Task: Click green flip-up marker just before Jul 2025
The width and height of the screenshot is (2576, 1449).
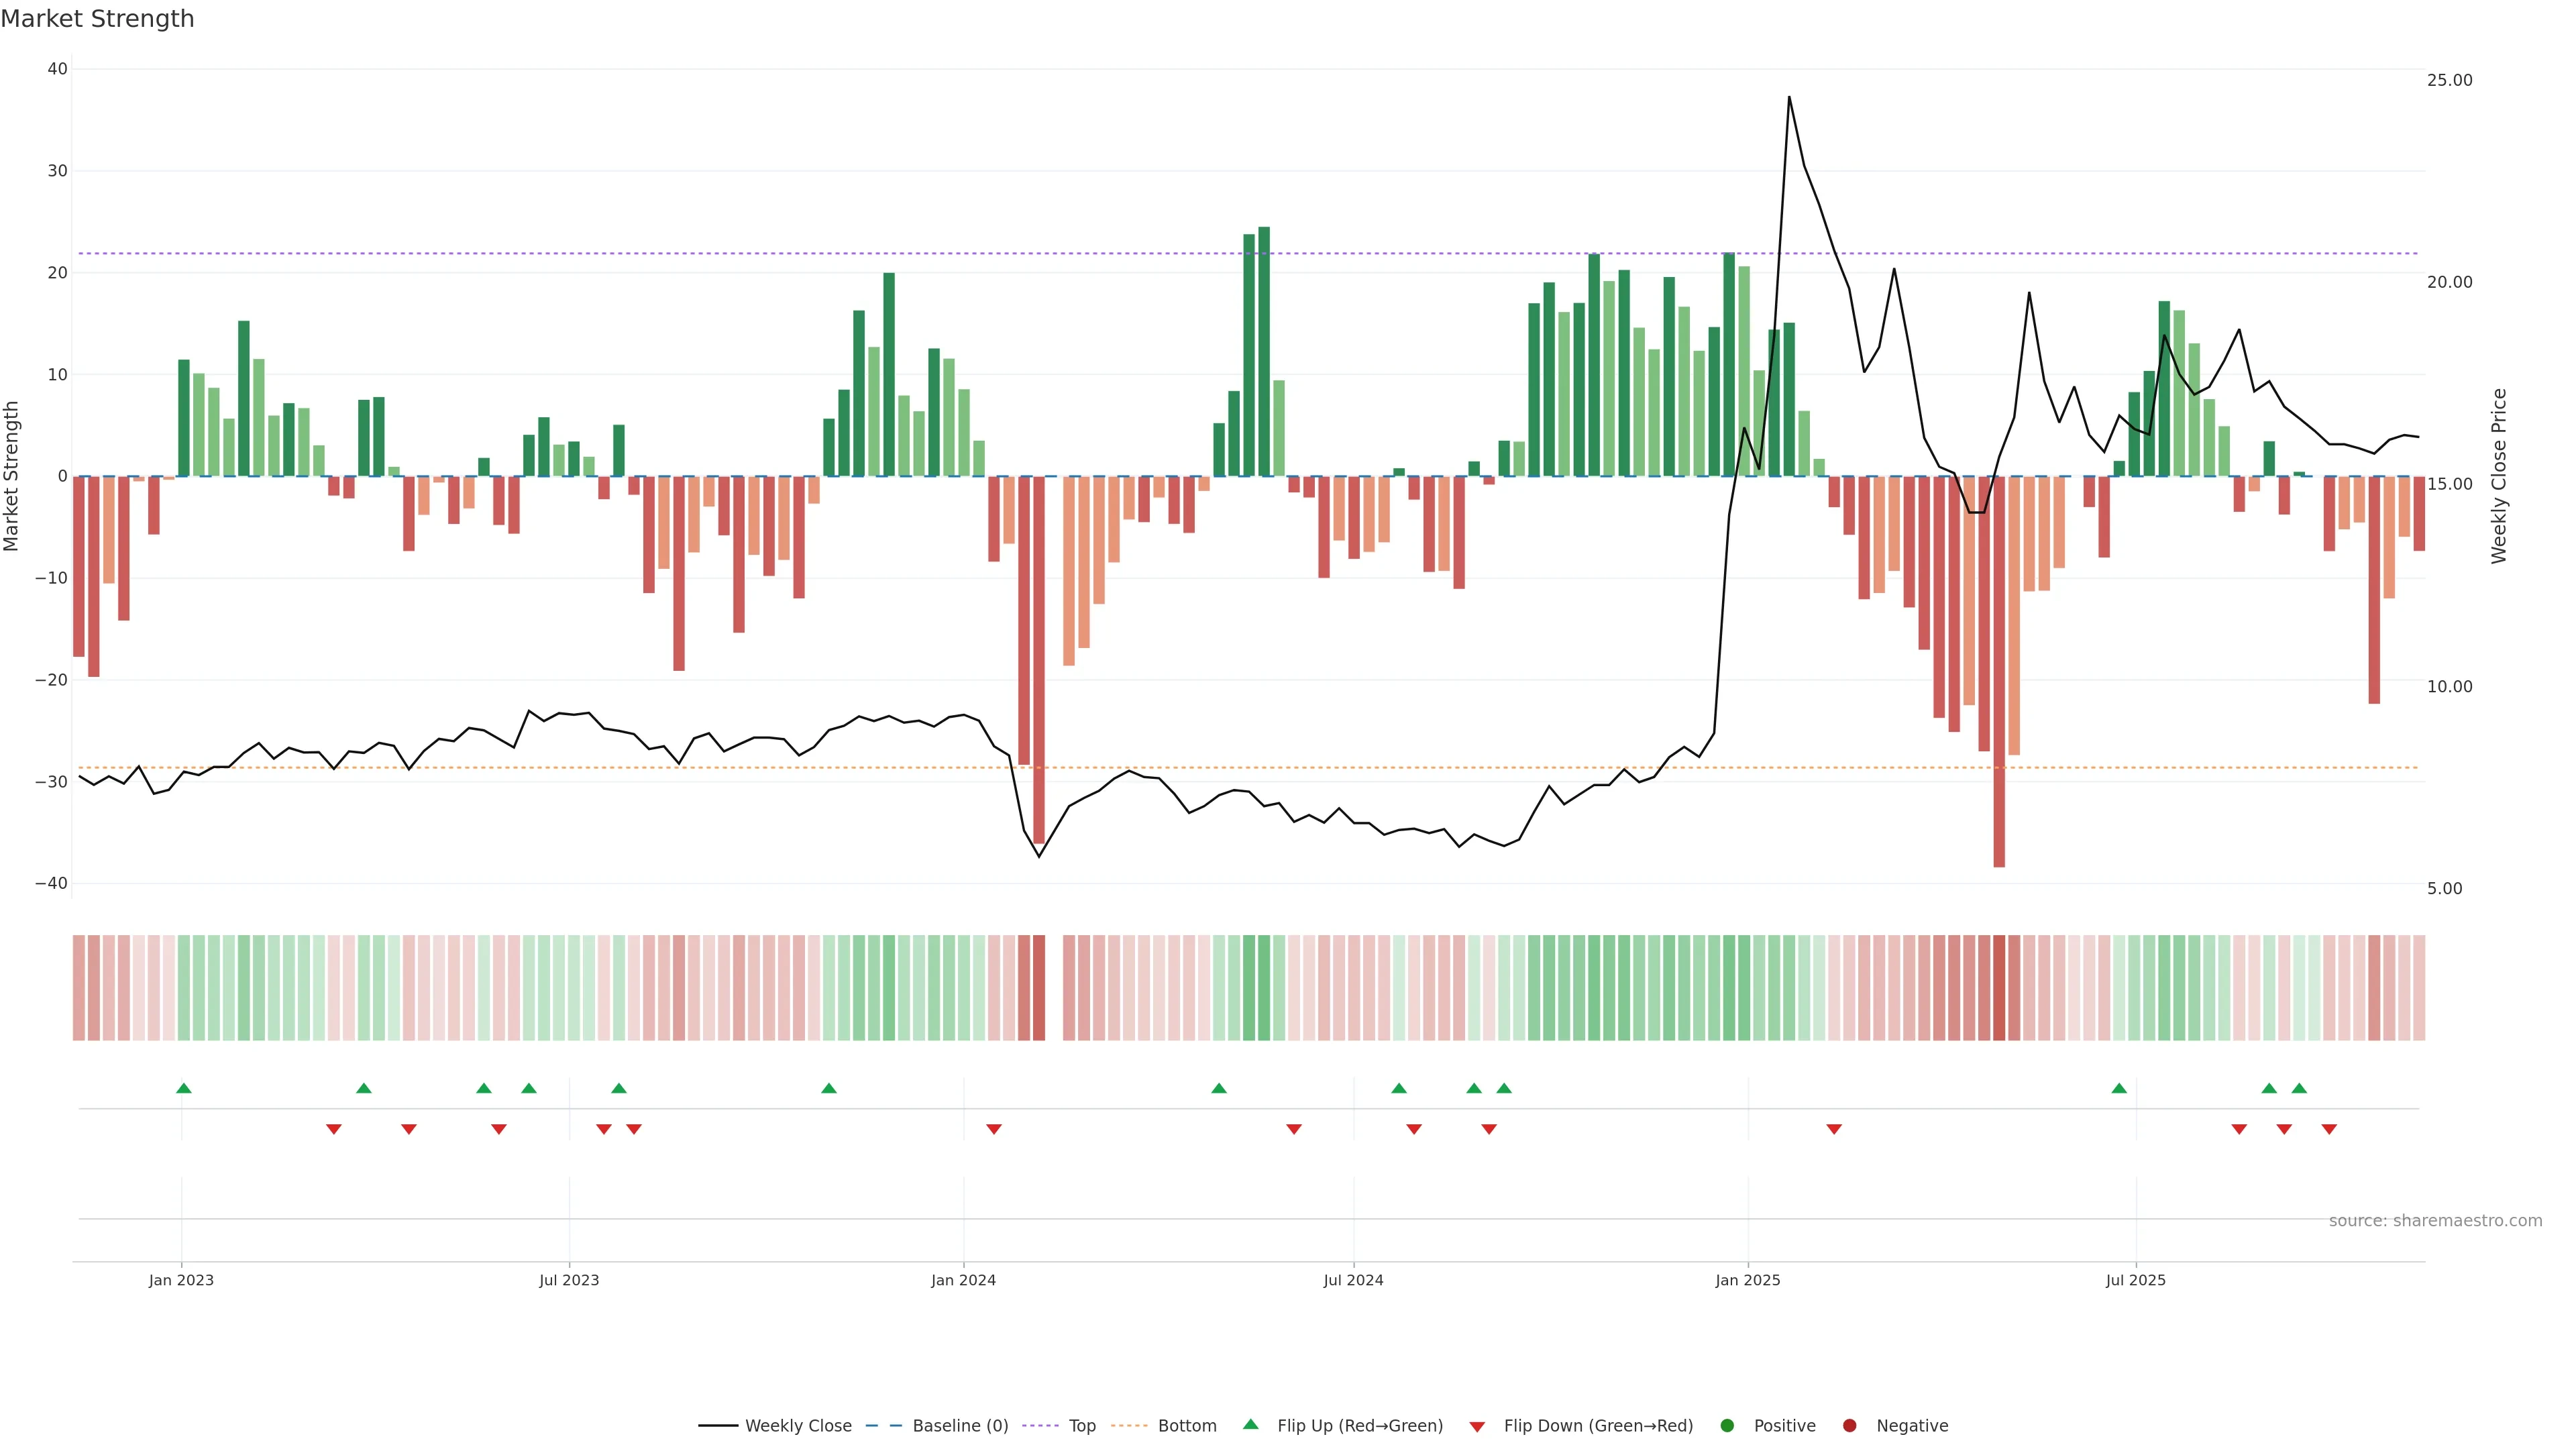Action: coord(2119,1088)
